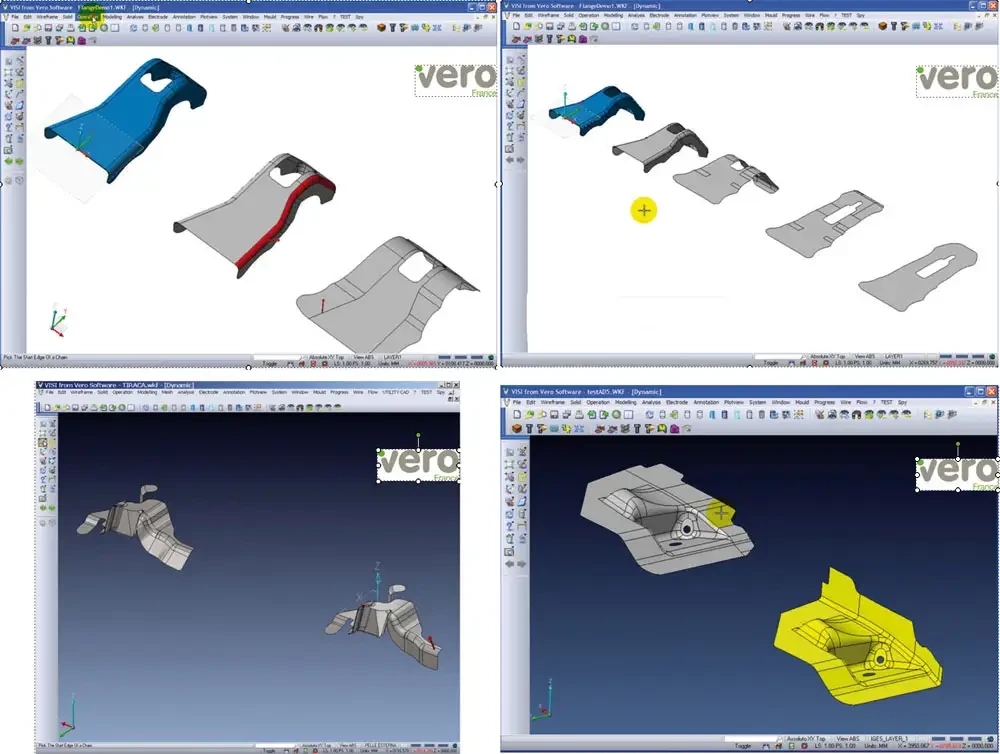Click the New file icon in three-part FlangeDemo1 window
1000x754 pixels.
(x=15, y=28)
